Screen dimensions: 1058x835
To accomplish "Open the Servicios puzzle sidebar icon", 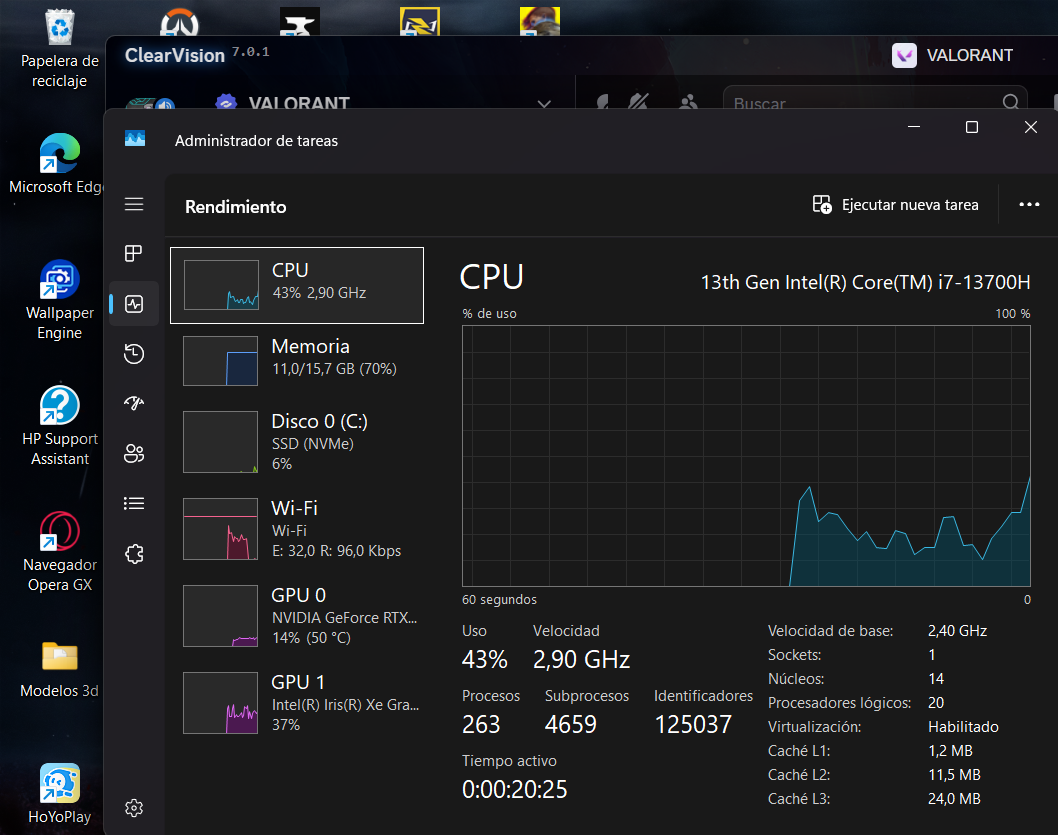I will pyautogui.click(x=134, y=554).
